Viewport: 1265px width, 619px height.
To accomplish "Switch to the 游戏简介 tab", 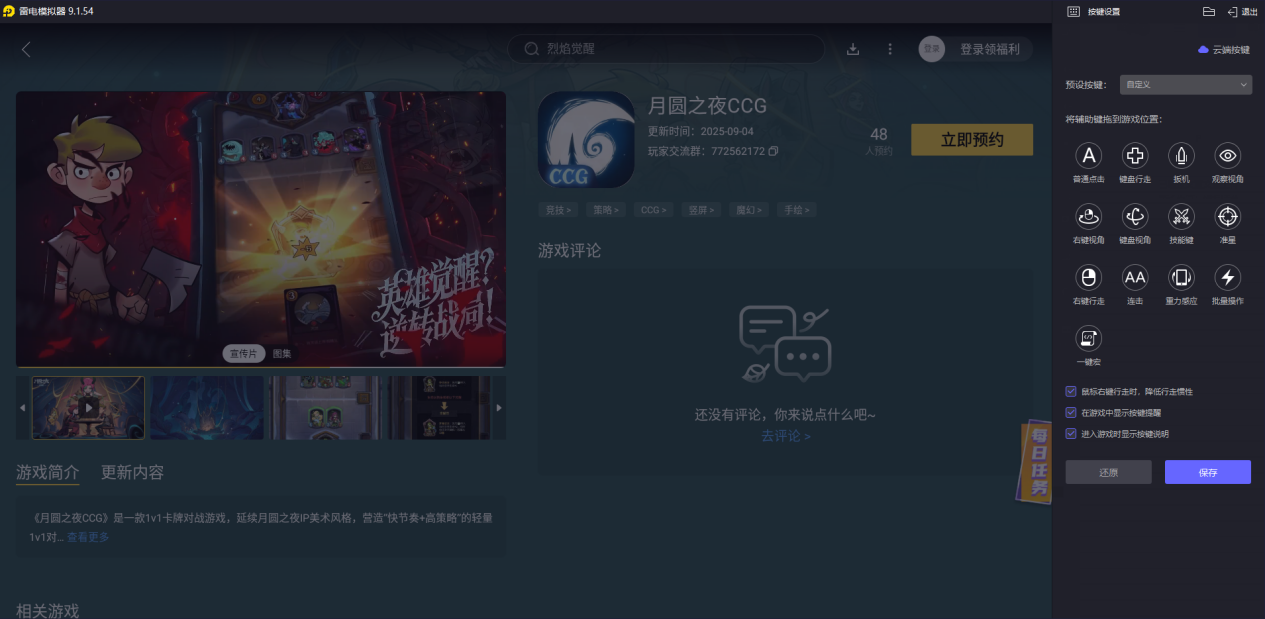I will (47, 472).
